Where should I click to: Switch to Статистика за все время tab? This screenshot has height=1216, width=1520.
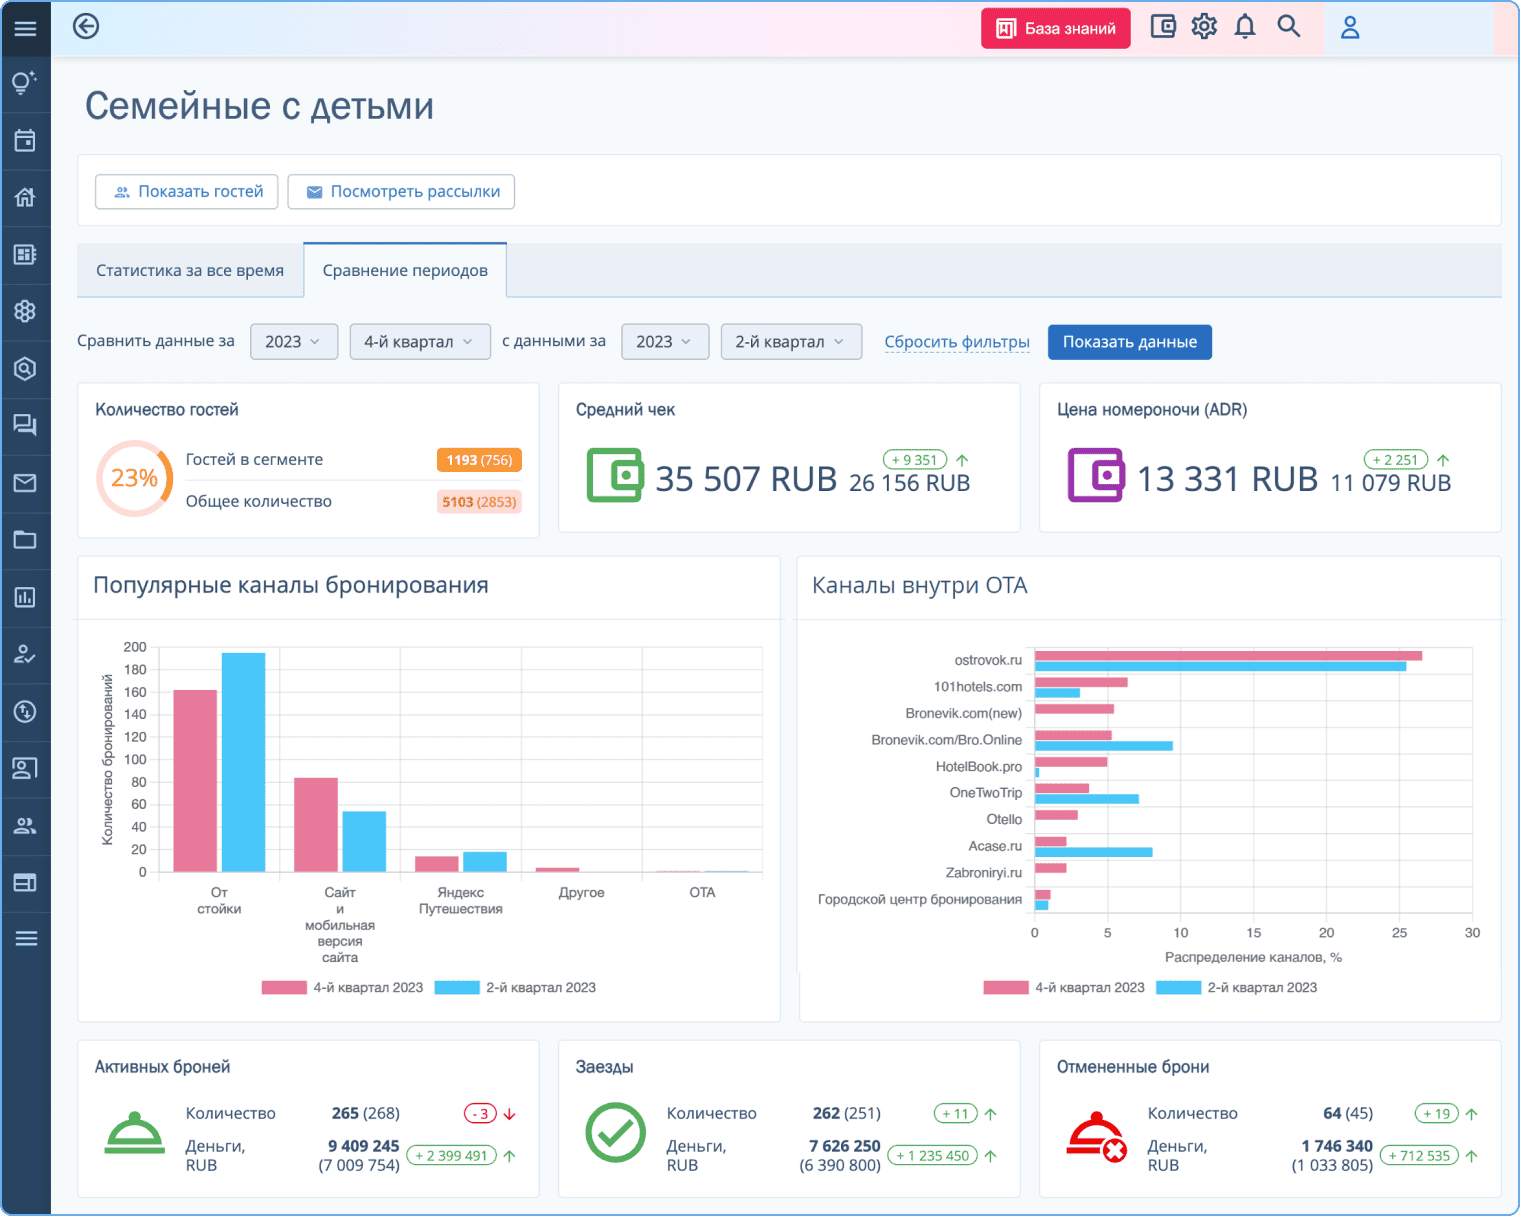[190, 271]
